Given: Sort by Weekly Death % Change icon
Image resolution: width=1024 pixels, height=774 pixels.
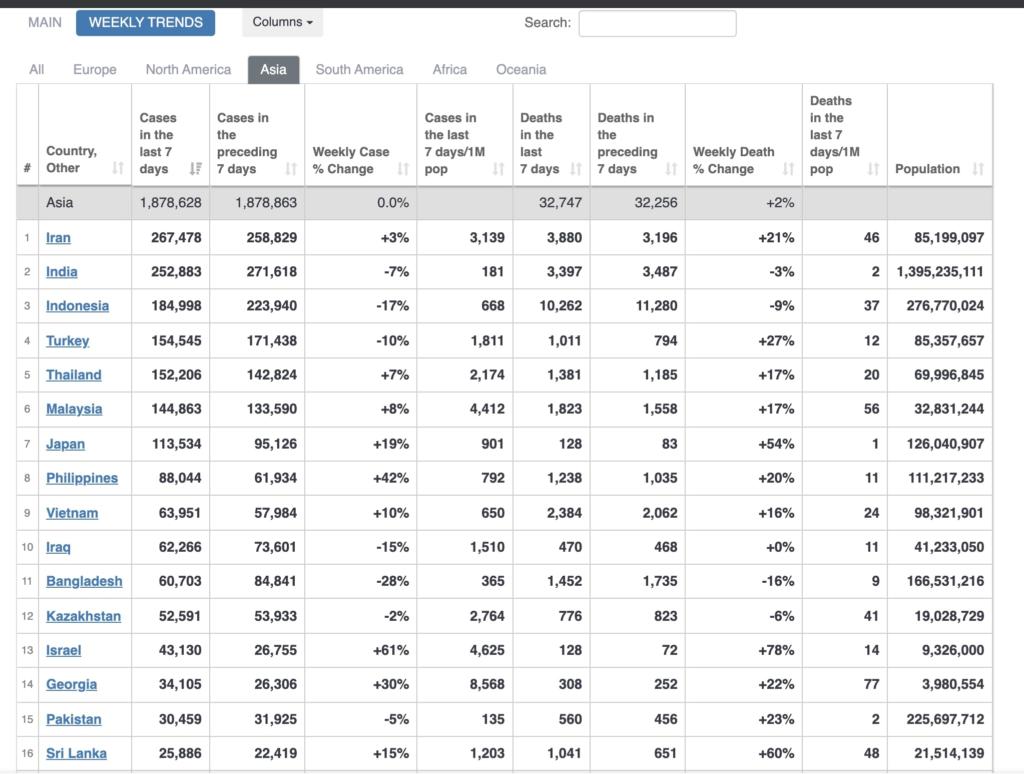Looking at the screenshot, I should [788, 169].
